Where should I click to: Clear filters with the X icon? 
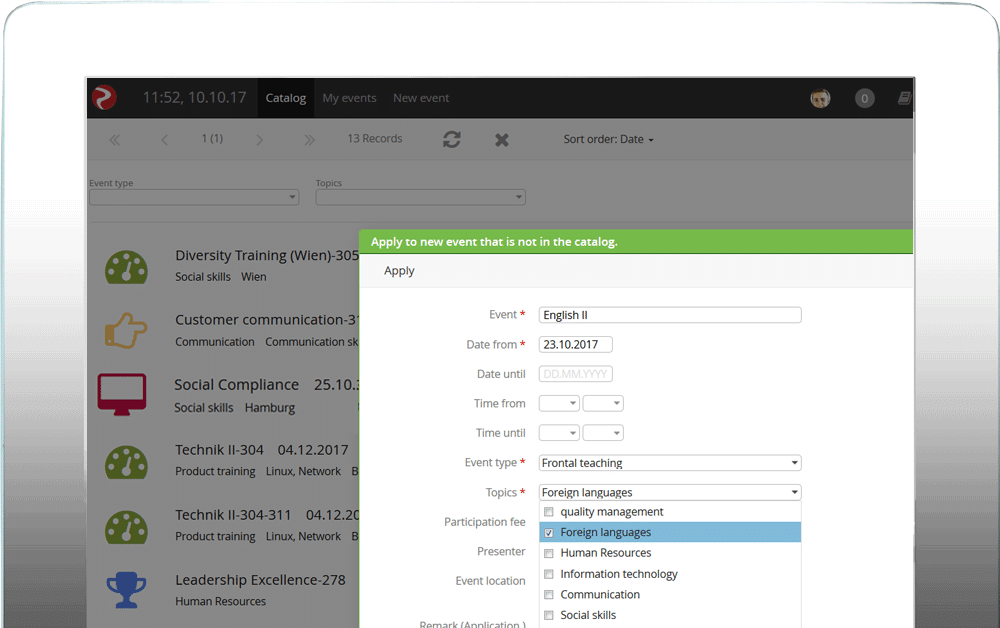(502, 140)
